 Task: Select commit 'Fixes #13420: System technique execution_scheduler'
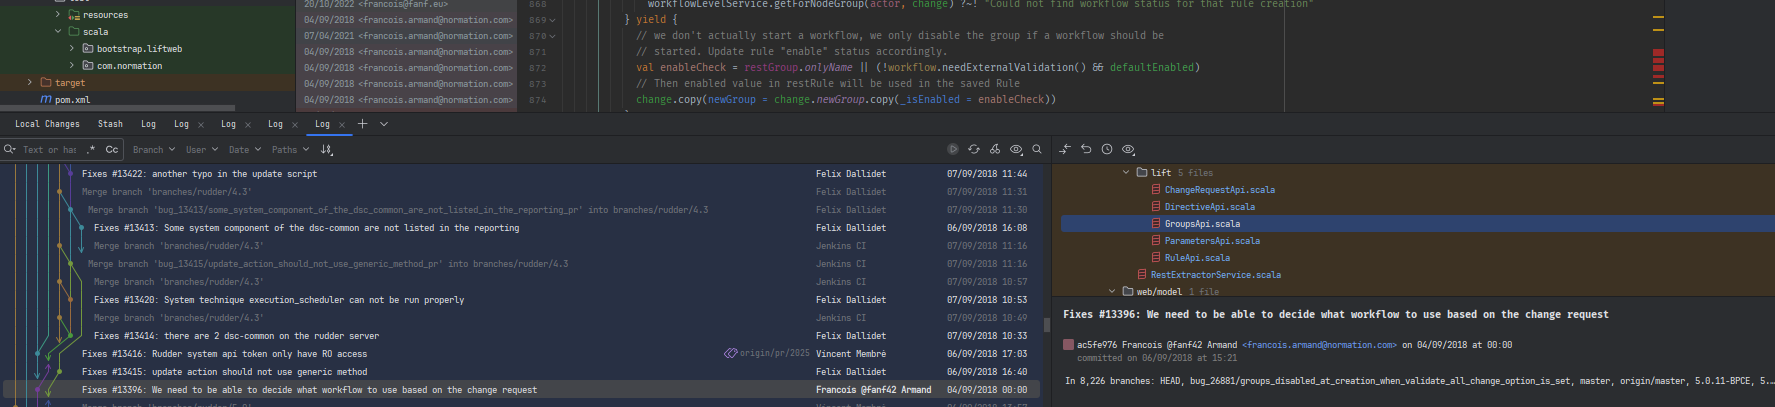[279, 300]
